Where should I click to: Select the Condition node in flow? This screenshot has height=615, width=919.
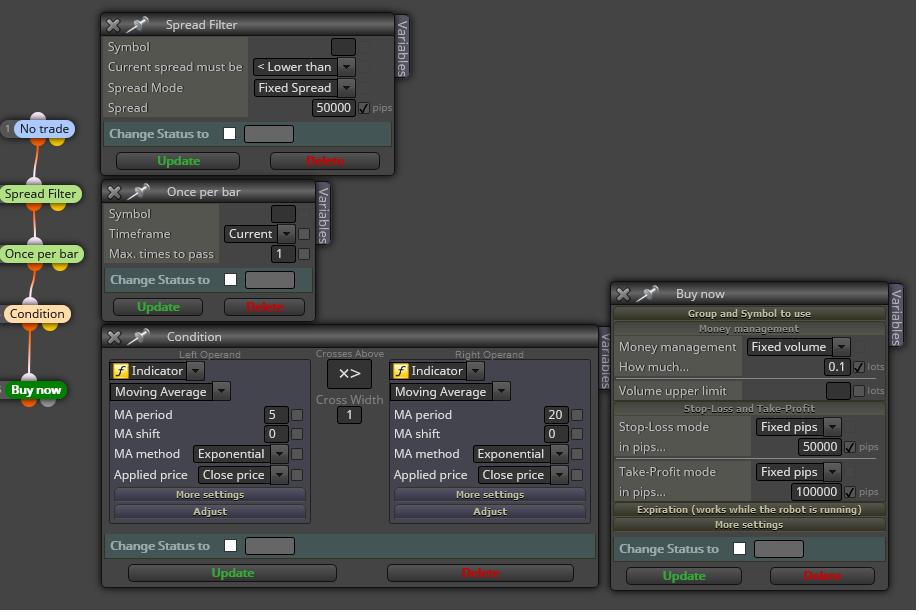37,314
